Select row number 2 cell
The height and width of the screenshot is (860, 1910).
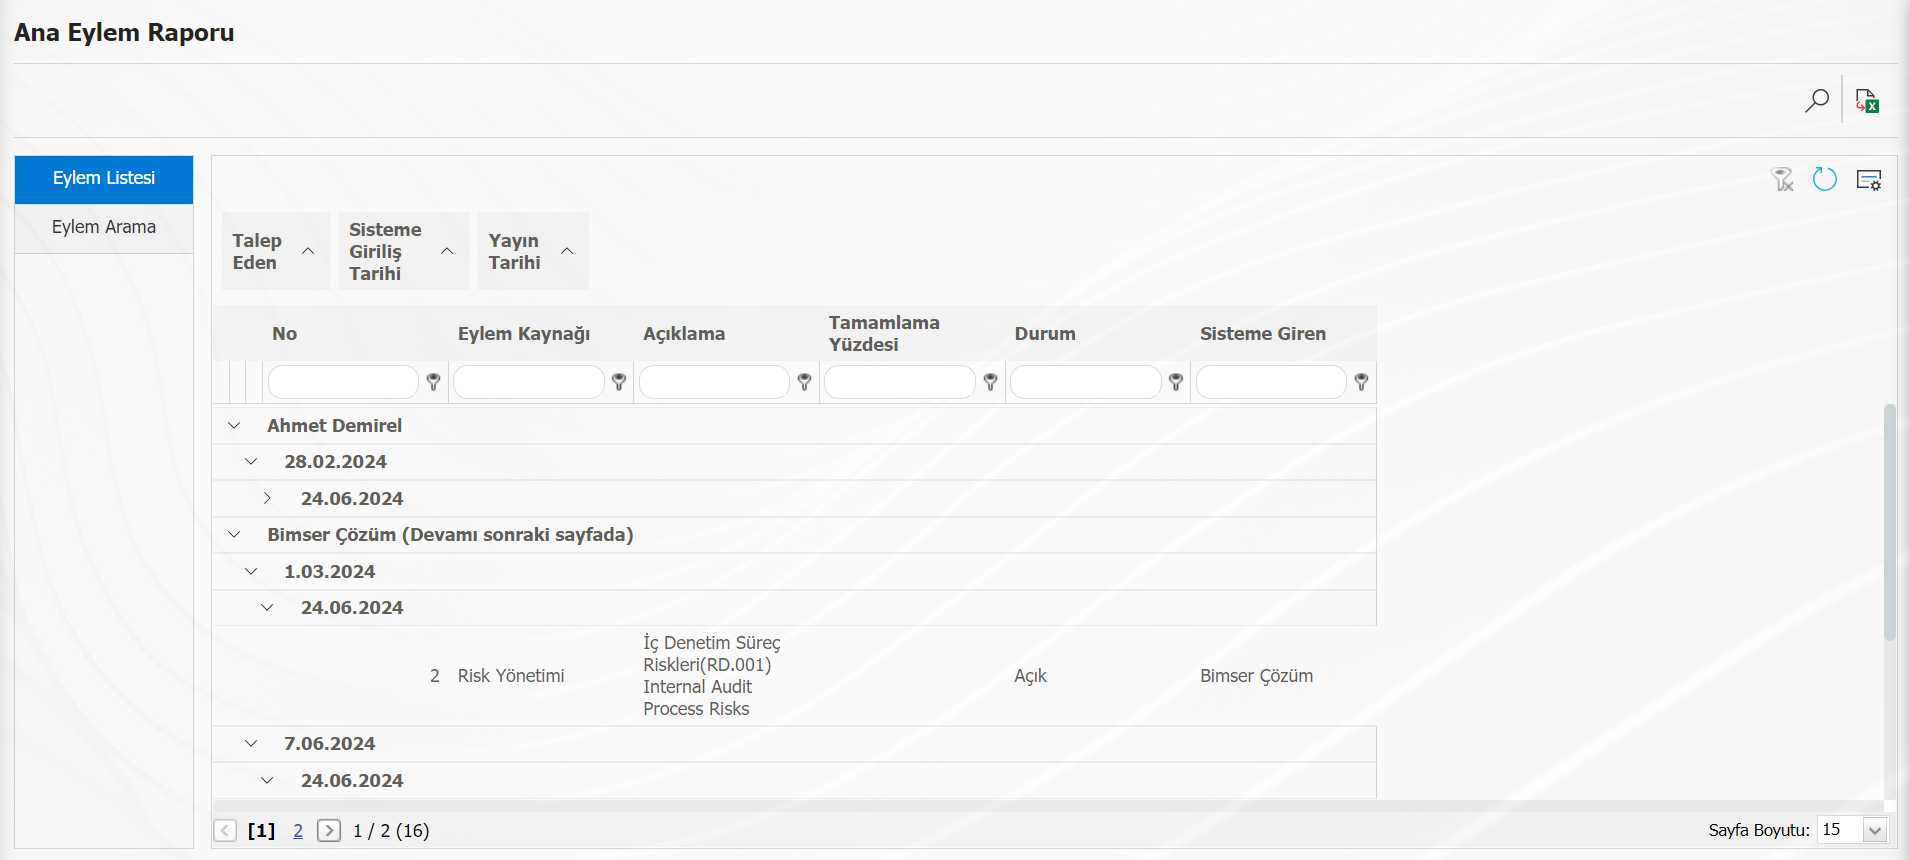(x=435, y=676)
